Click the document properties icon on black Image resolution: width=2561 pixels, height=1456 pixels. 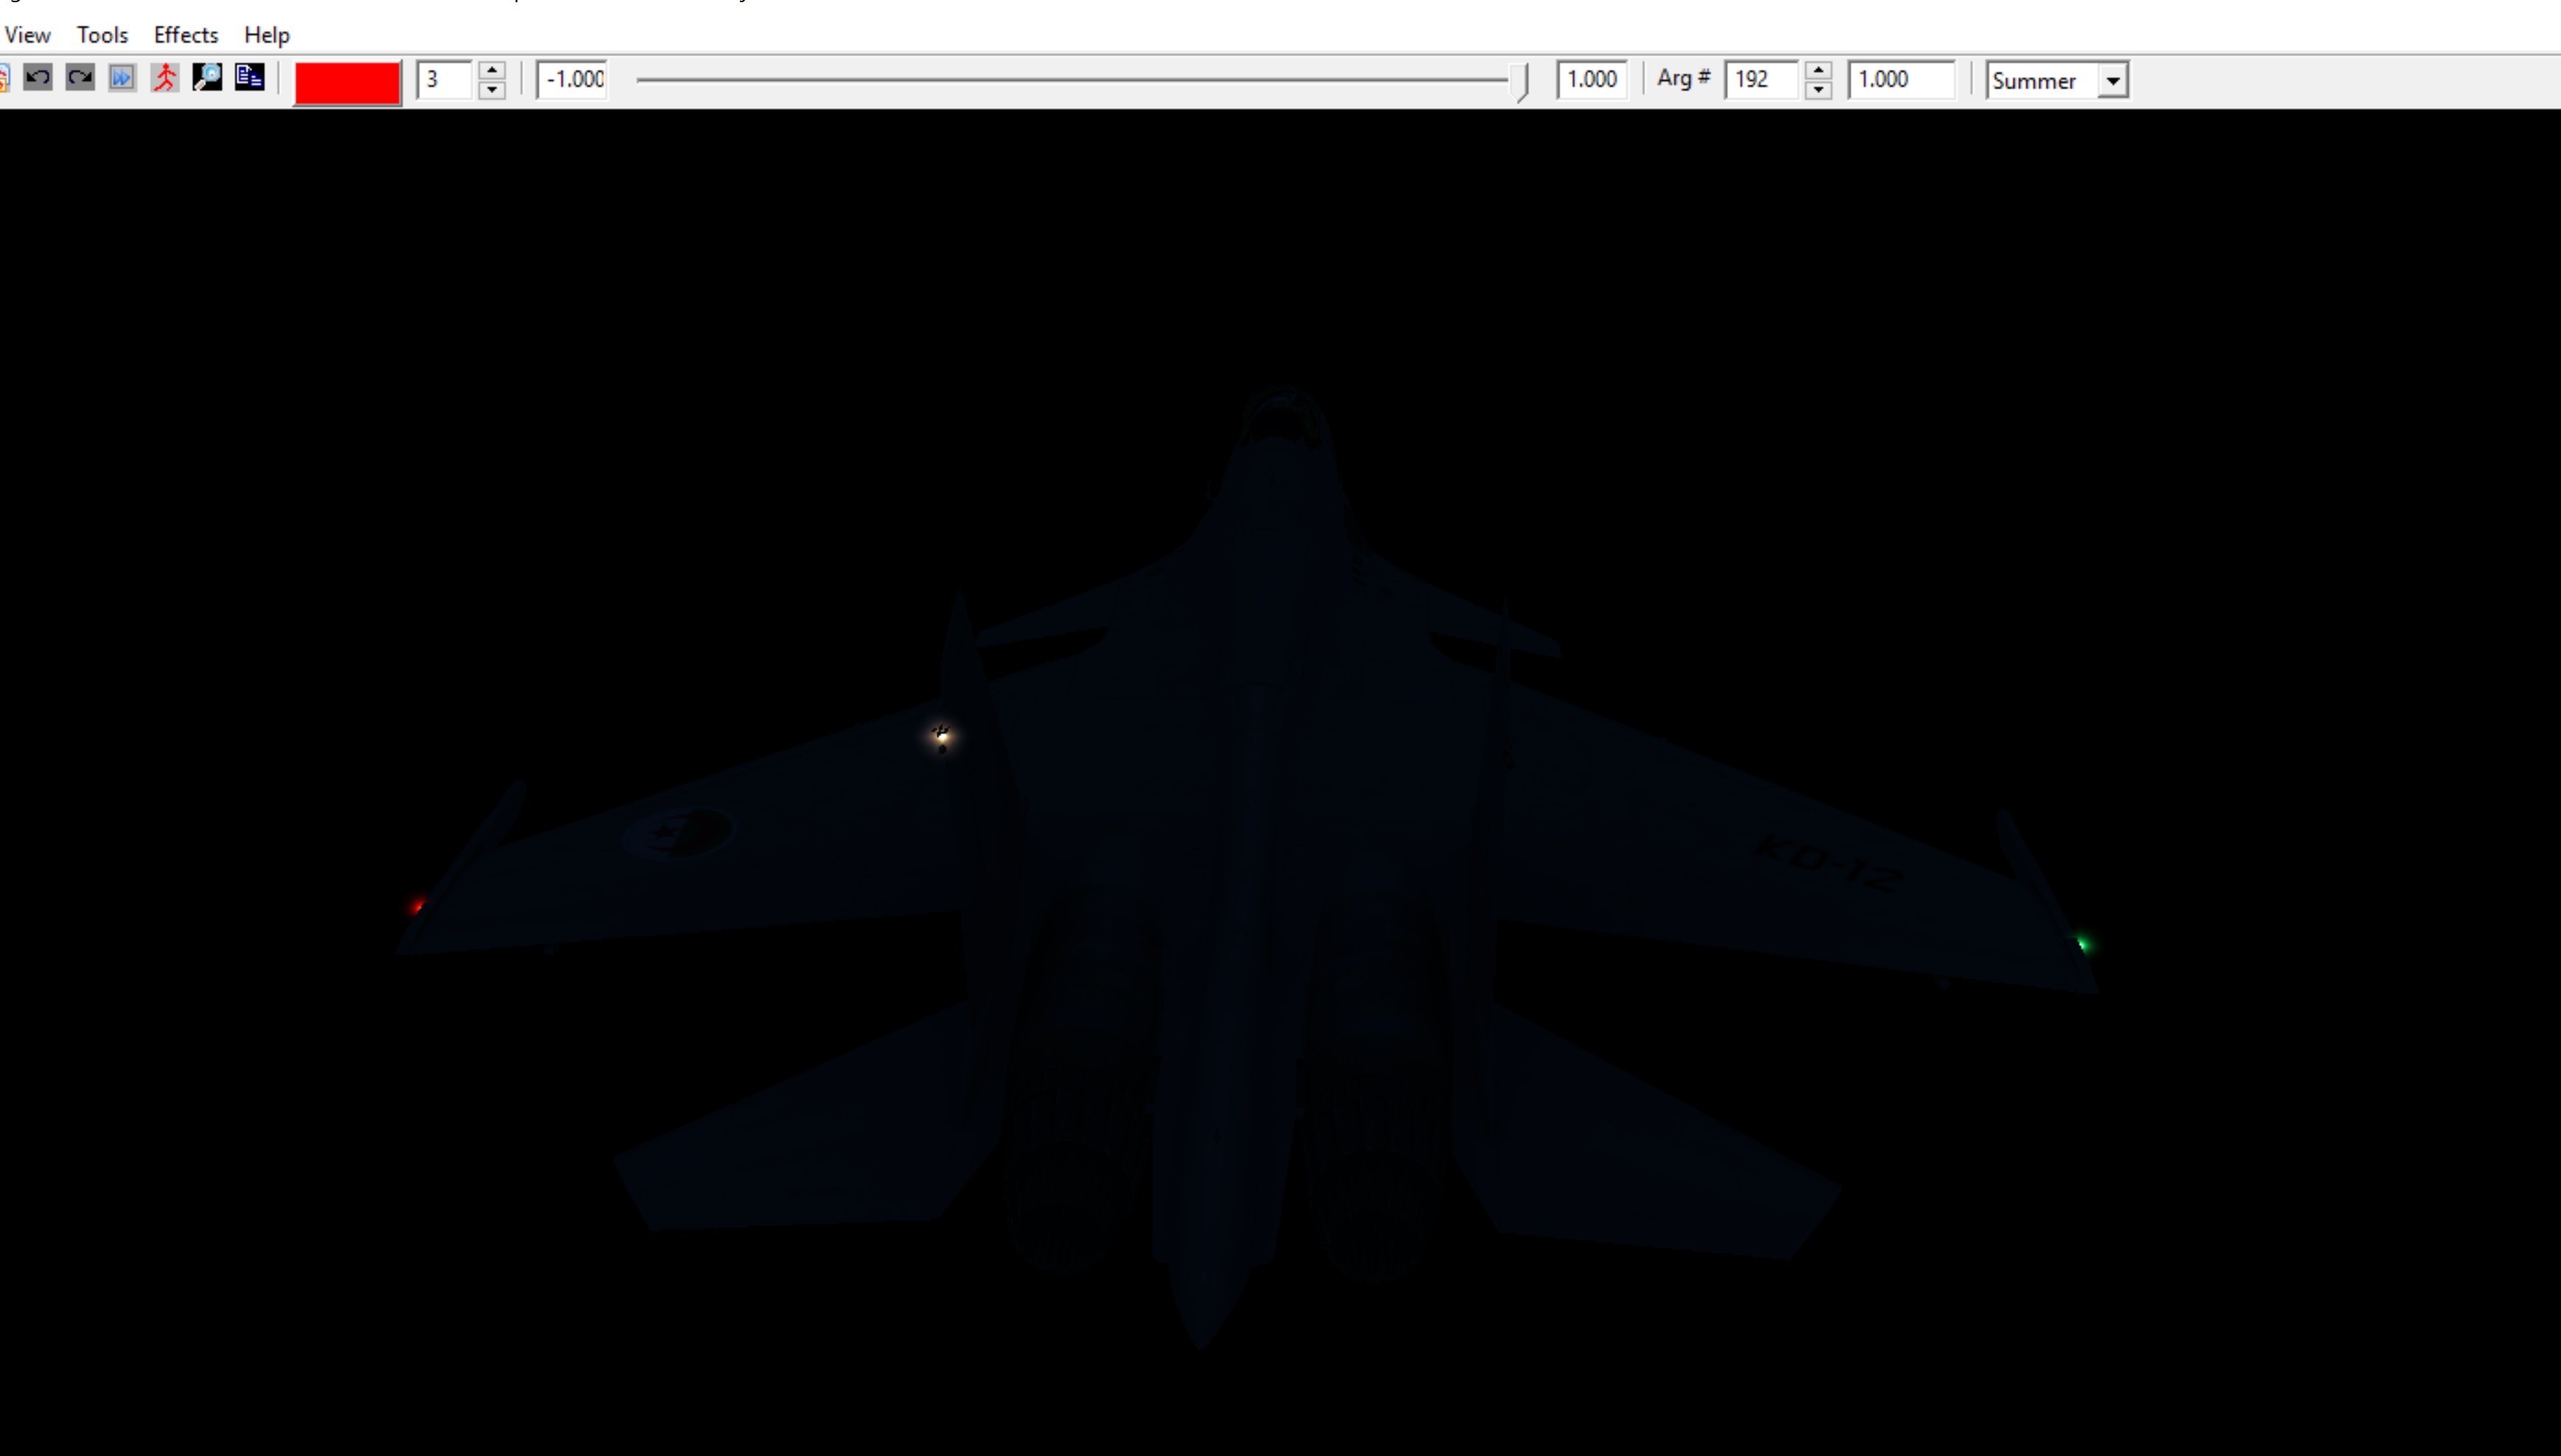point(249,78)
